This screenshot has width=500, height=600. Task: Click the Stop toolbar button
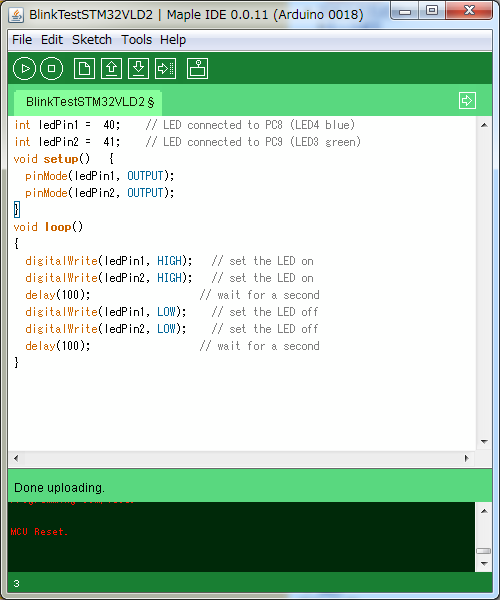[x=51, y=68]
